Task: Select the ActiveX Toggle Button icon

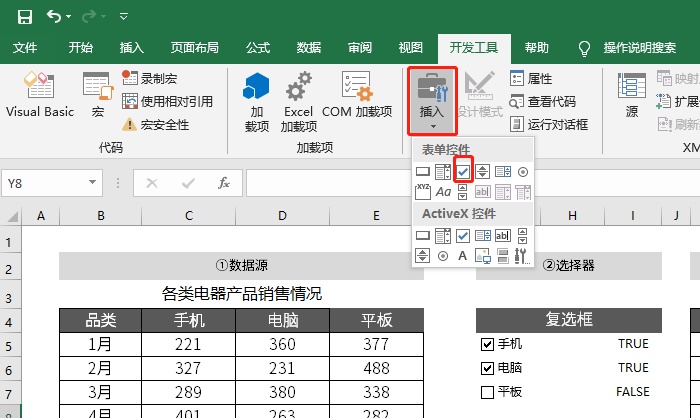Action: [x=503, y=256]
